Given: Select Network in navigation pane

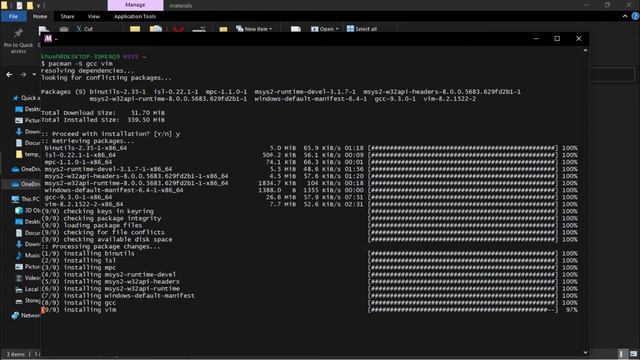Looking at the screenshot, I should [x=26, y=316].
